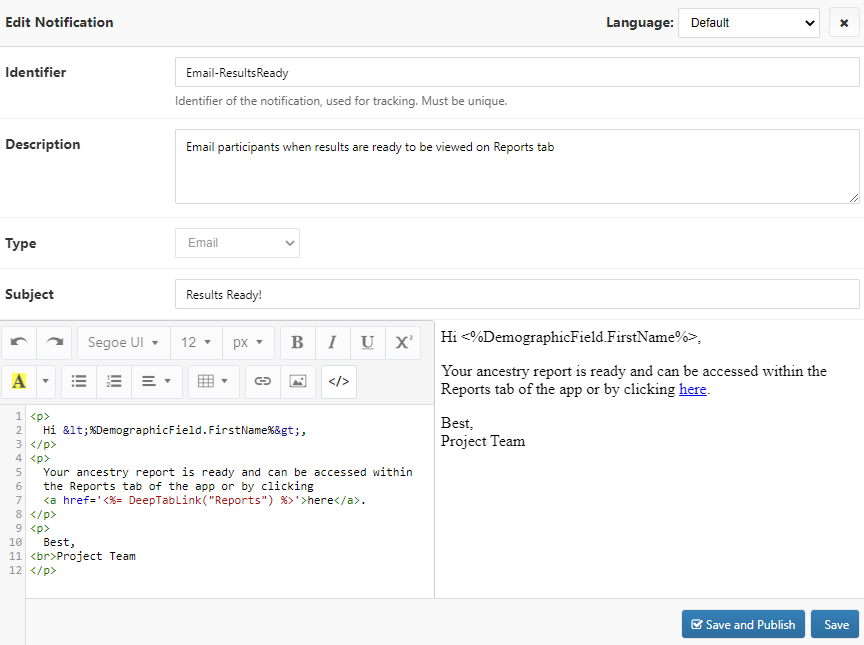Expand the Segoe UI font family dropdown
Image resolution: width=864 pixels, height=645 pixels.
click(x=123, y=342)
